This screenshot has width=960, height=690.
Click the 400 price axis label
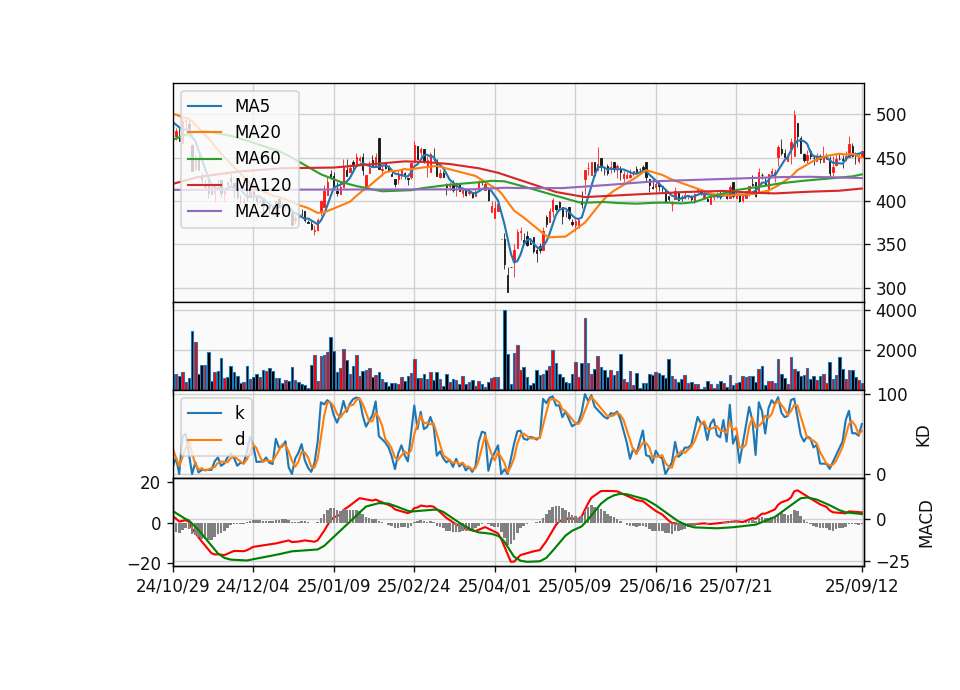click(891, 201)
